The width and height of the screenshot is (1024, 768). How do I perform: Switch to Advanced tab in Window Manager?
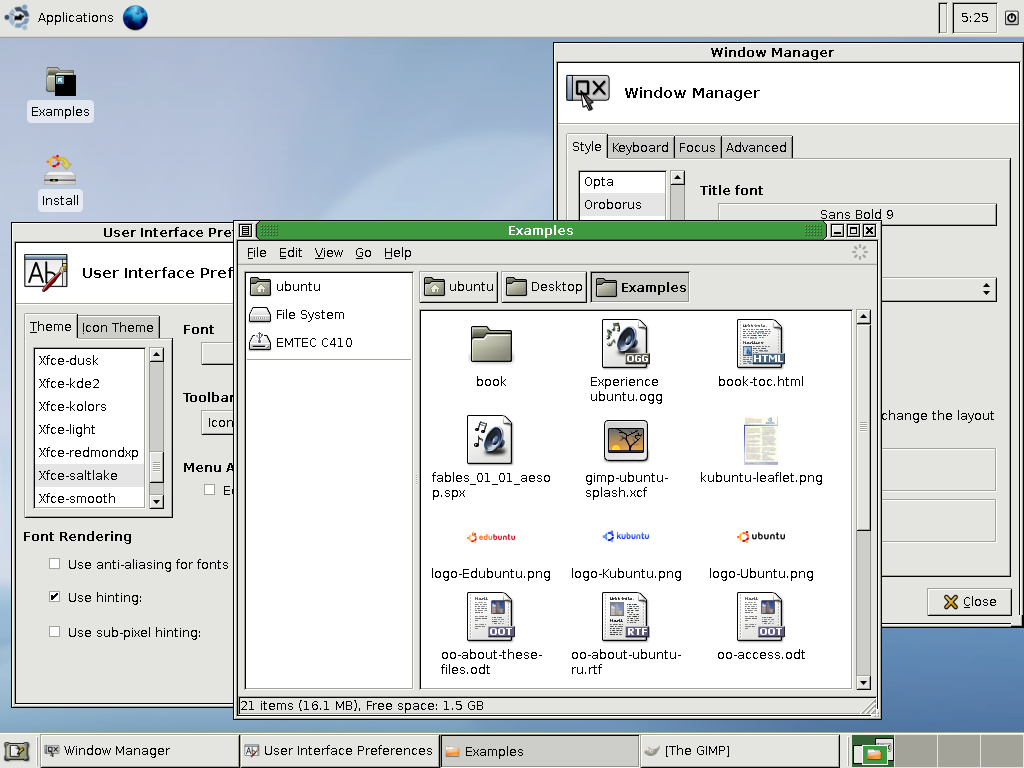[x=756, y=148]
